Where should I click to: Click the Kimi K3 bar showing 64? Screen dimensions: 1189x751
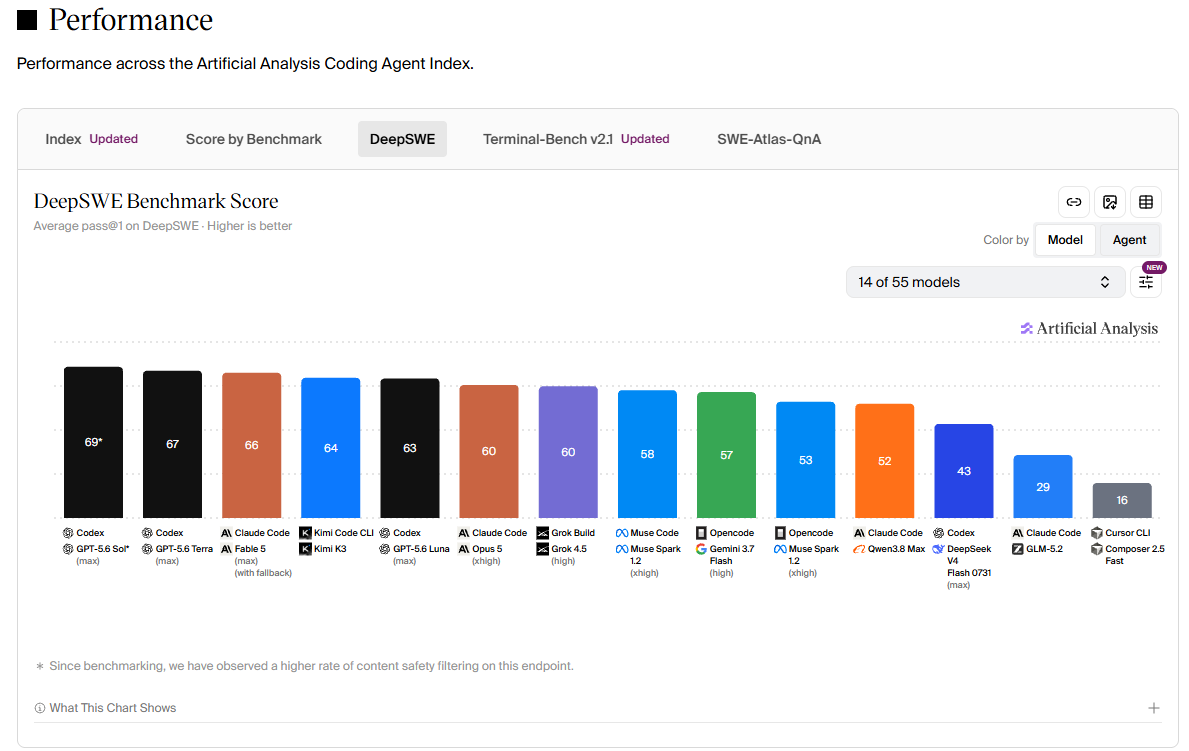tap(331, 448)
